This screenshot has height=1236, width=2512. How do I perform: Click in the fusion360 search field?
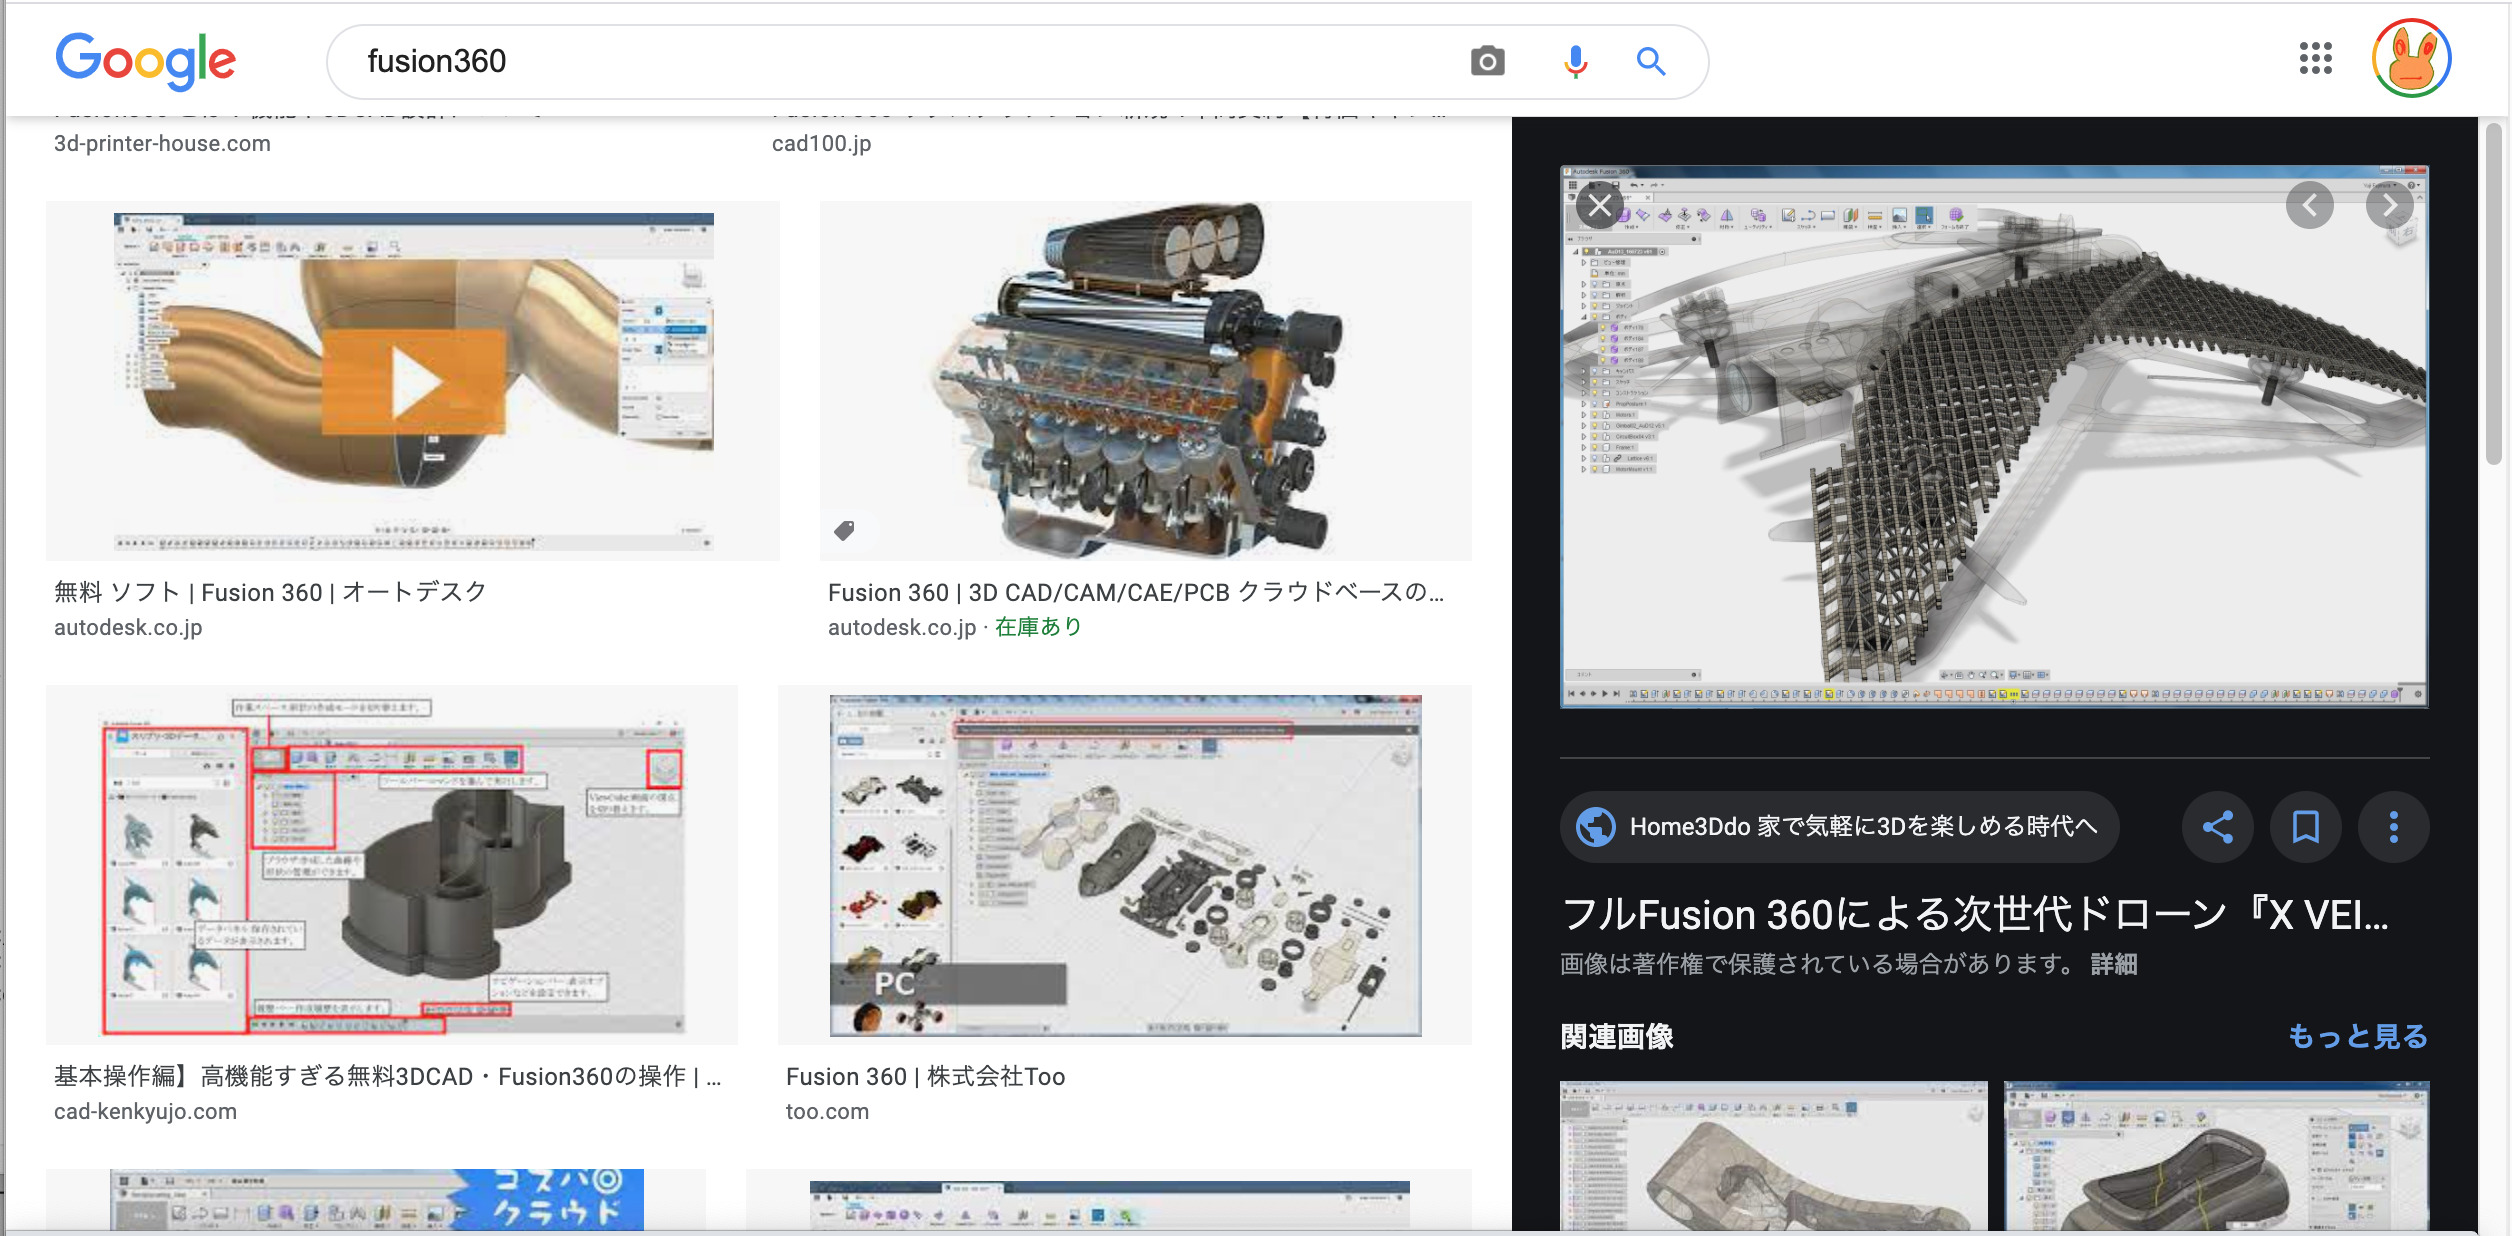click(x=900, y=61)
